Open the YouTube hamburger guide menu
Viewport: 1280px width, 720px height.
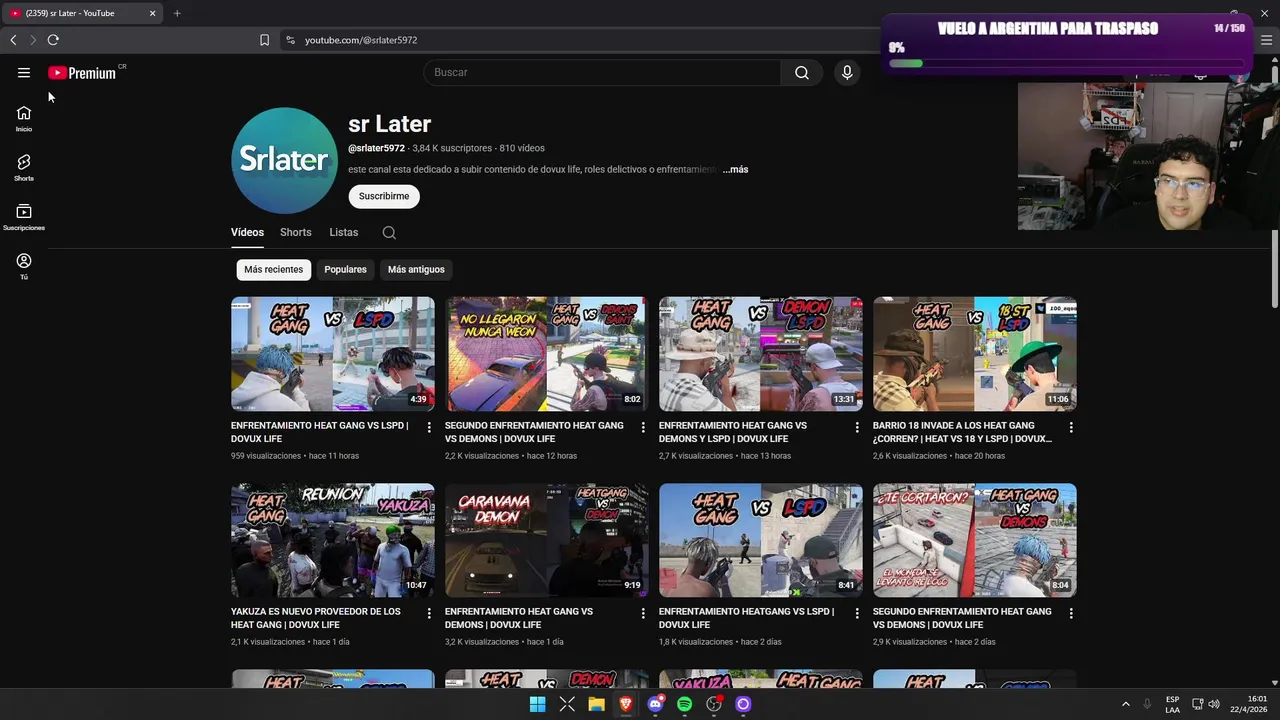tap(24, 72)
